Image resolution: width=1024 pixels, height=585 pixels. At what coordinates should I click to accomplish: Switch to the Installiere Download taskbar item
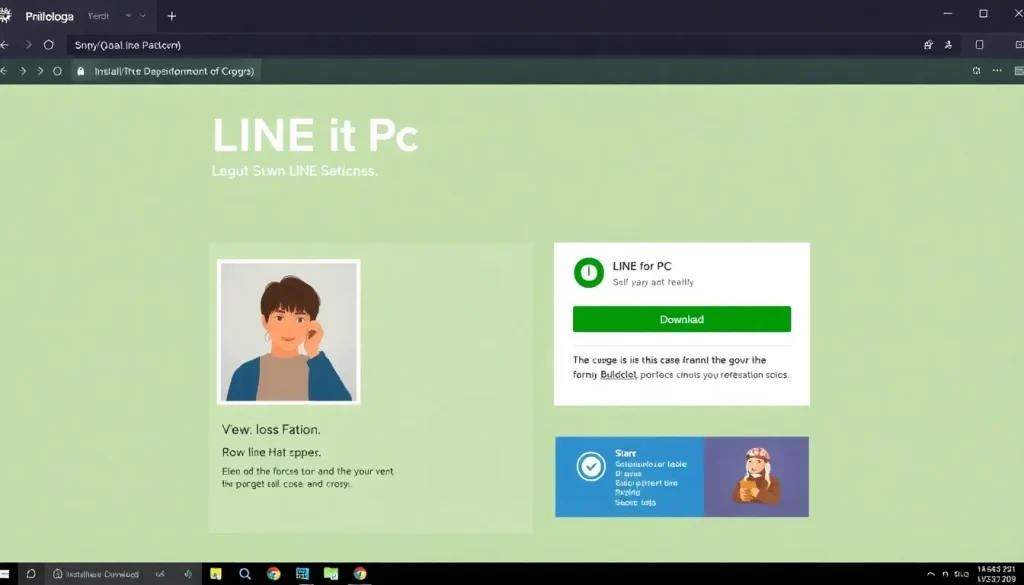coord(95,574)
